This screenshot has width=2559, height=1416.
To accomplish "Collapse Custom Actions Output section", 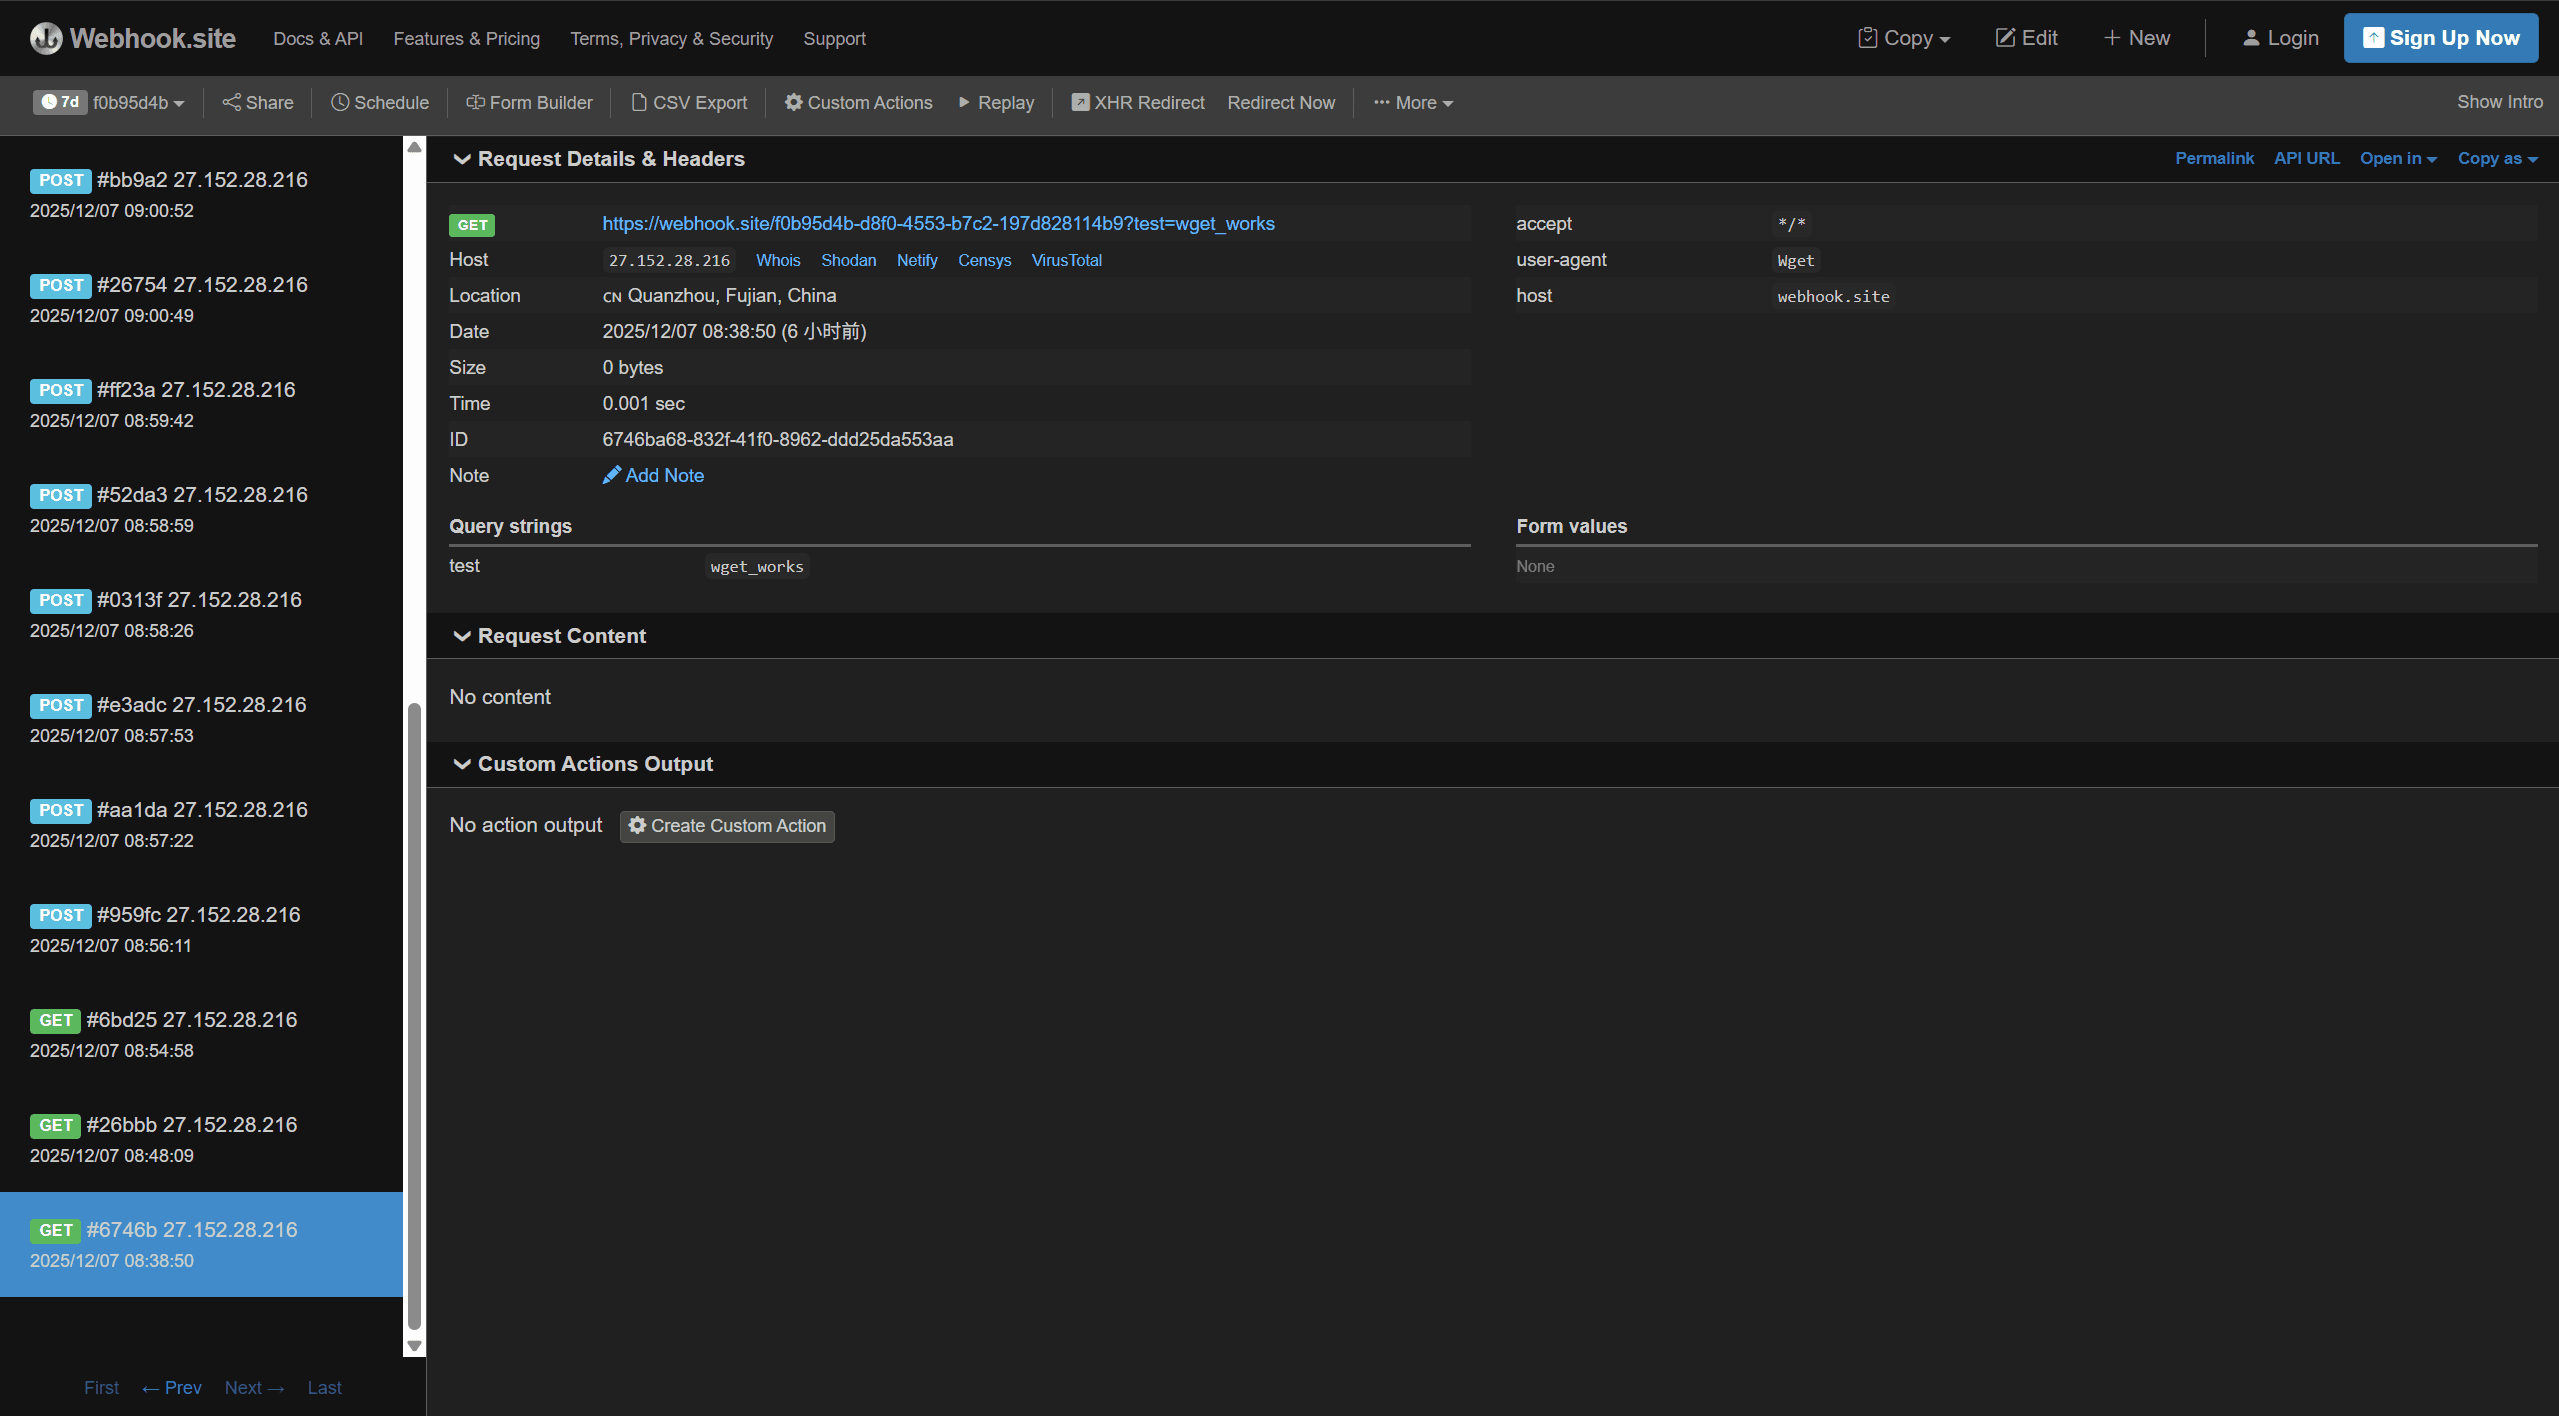I will 462,764.
